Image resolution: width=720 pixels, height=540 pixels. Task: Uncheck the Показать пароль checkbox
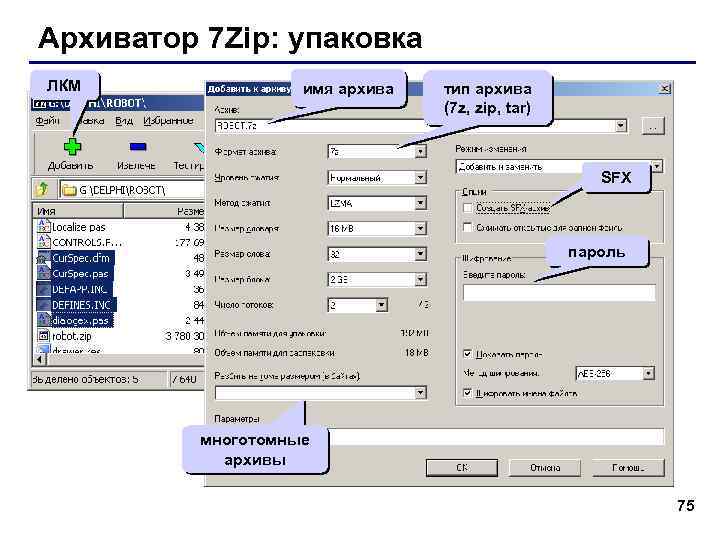tap(467, 354)
